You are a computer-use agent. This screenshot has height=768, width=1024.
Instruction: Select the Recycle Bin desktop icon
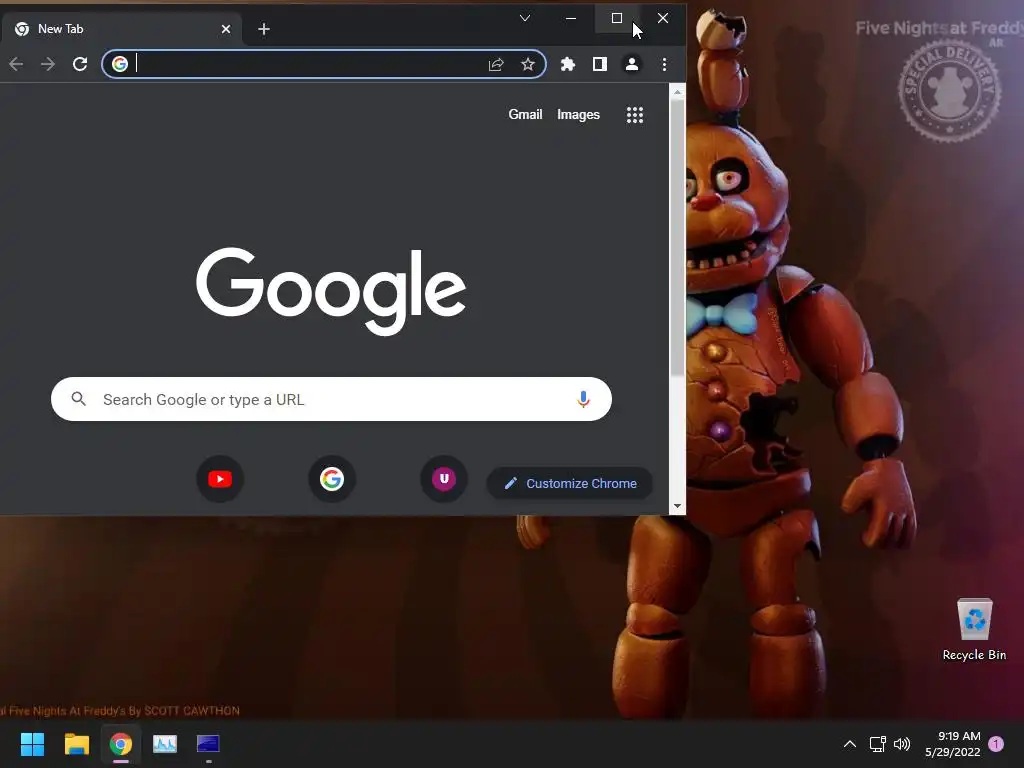[x=974, y=630]
